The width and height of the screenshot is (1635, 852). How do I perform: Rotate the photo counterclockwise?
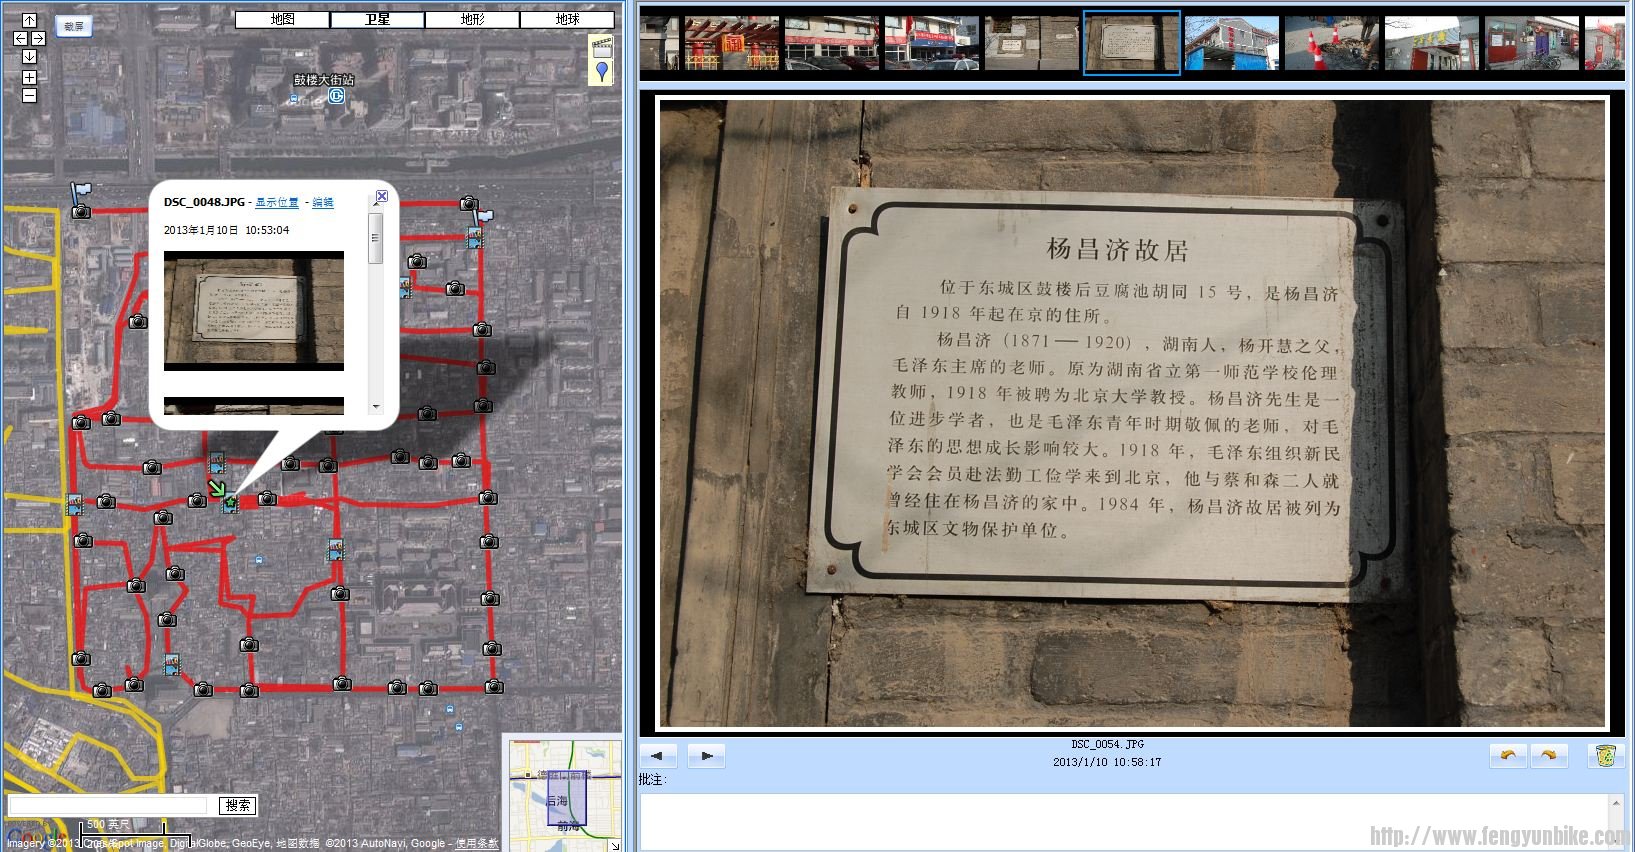point(1508,756)
